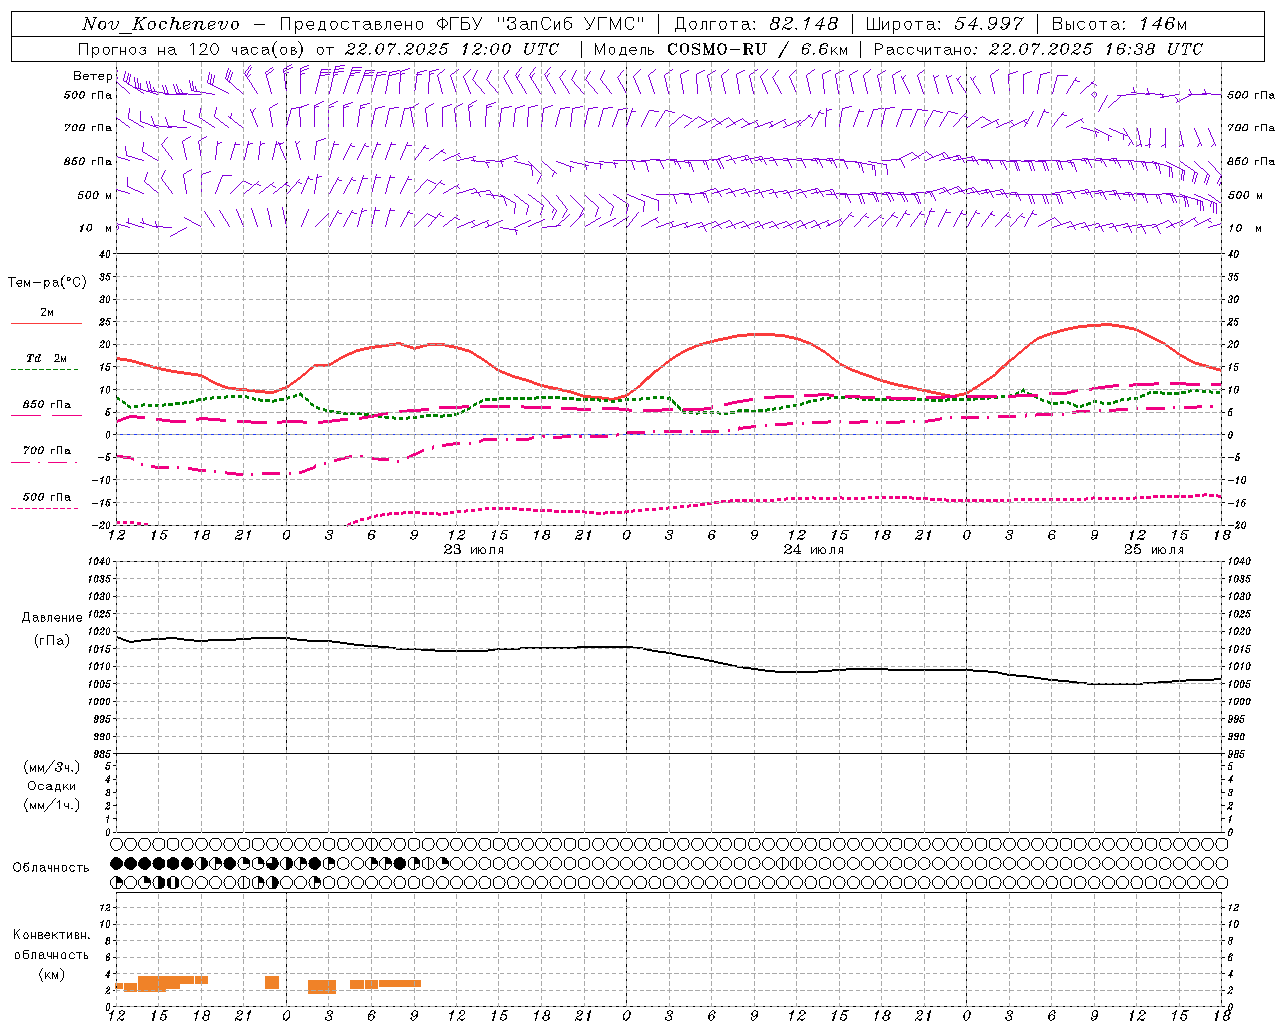Click the "Ветер" wind panel label
Image resolution: width=1280 pixels, height=1024 pixels.
(93, 76)
